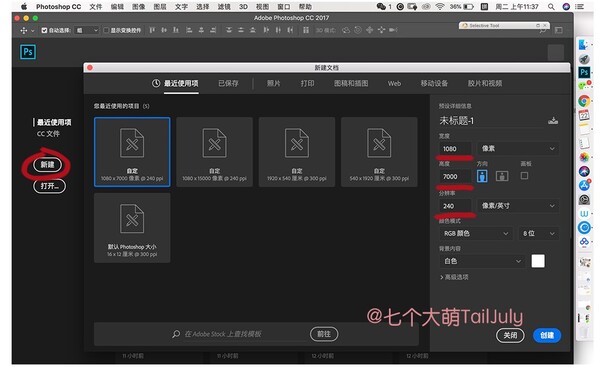Open the 图层 menu

[160, 7]
